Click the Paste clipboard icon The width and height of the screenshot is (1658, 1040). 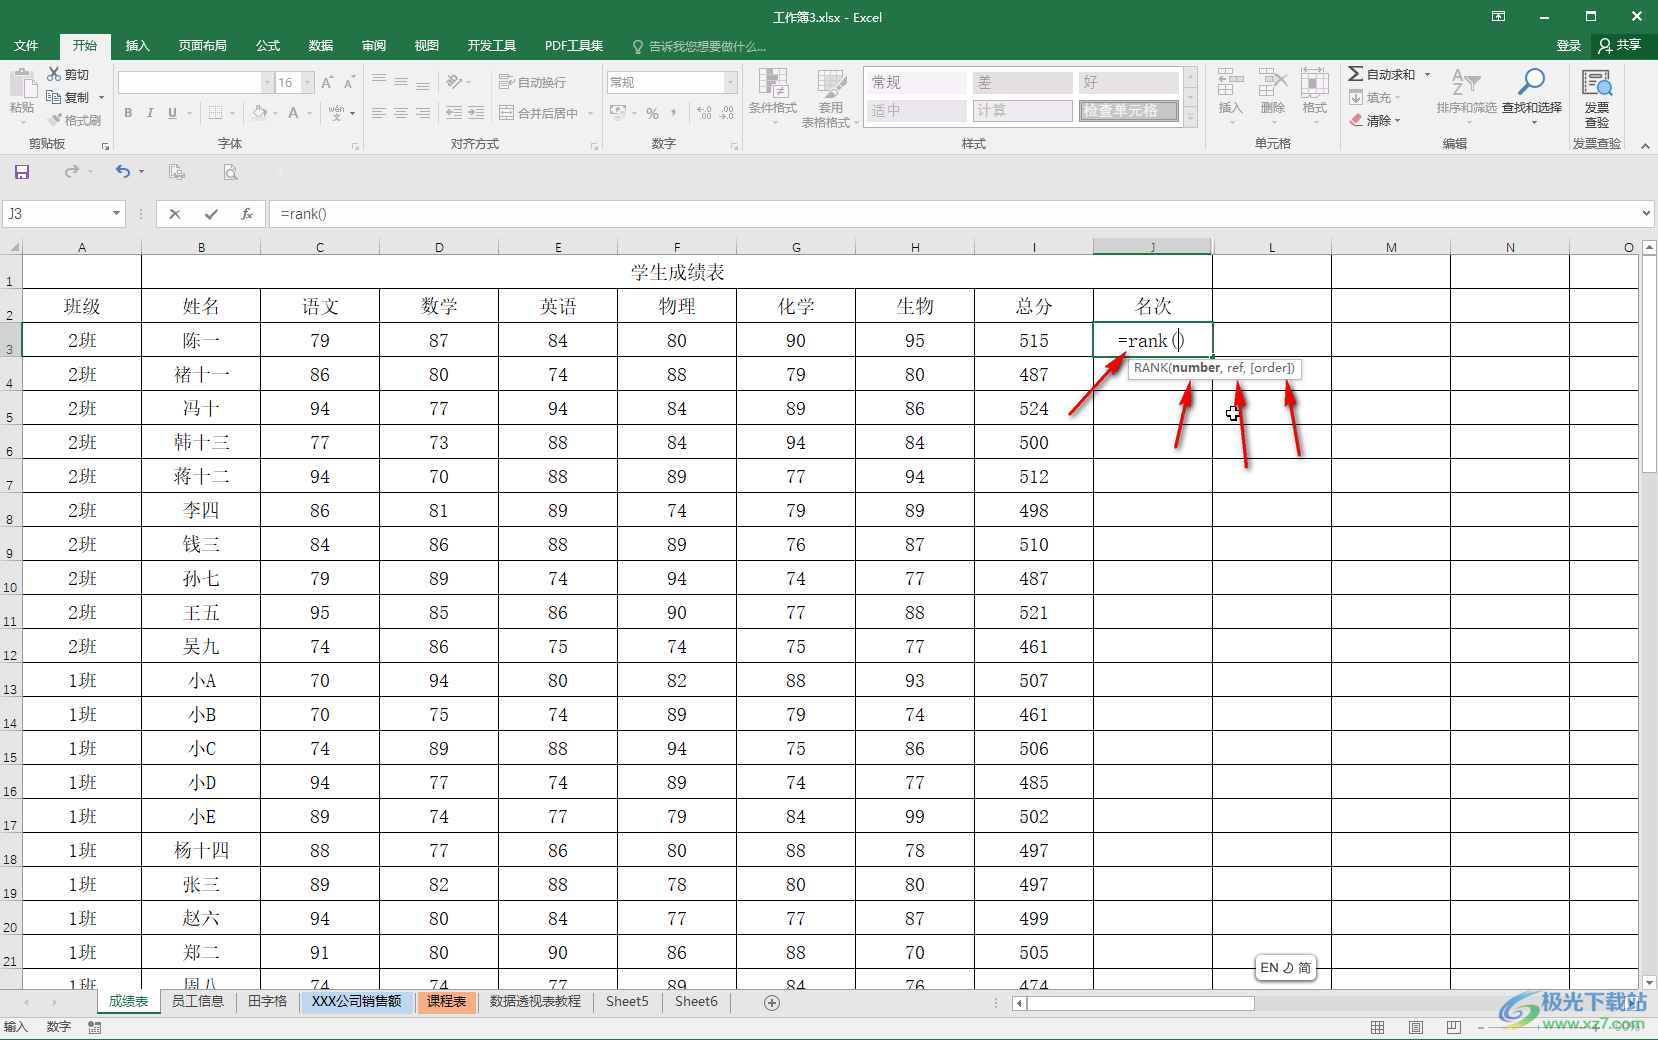click(21, 84)
